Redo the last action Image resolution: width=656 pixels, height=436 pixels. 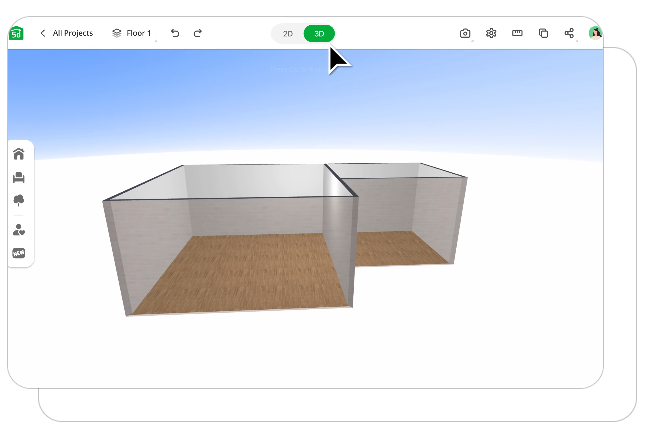point(198,33)
